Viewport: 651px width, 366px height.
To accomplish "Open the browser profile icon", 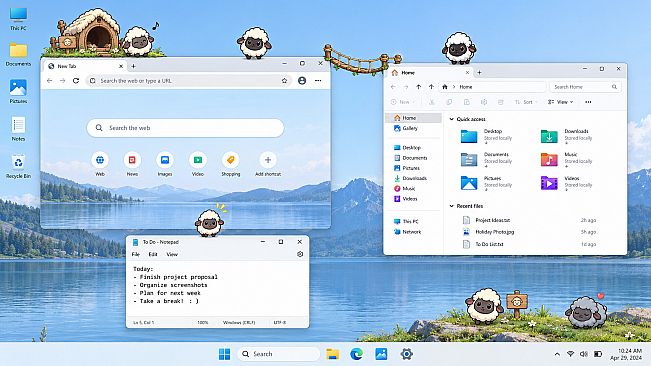I will point(302,81).
